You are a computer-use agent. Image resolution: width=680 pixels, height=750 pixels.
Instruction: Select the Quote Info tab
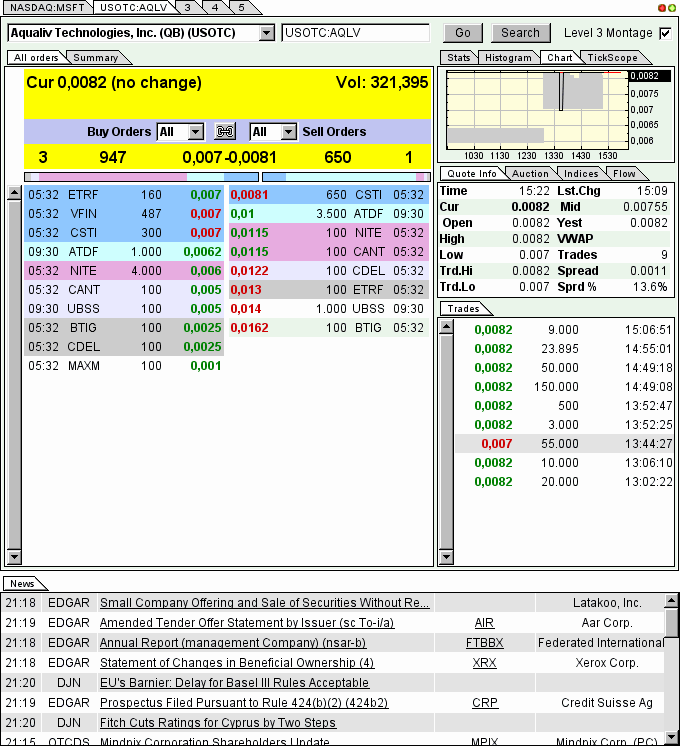[472, 174]
